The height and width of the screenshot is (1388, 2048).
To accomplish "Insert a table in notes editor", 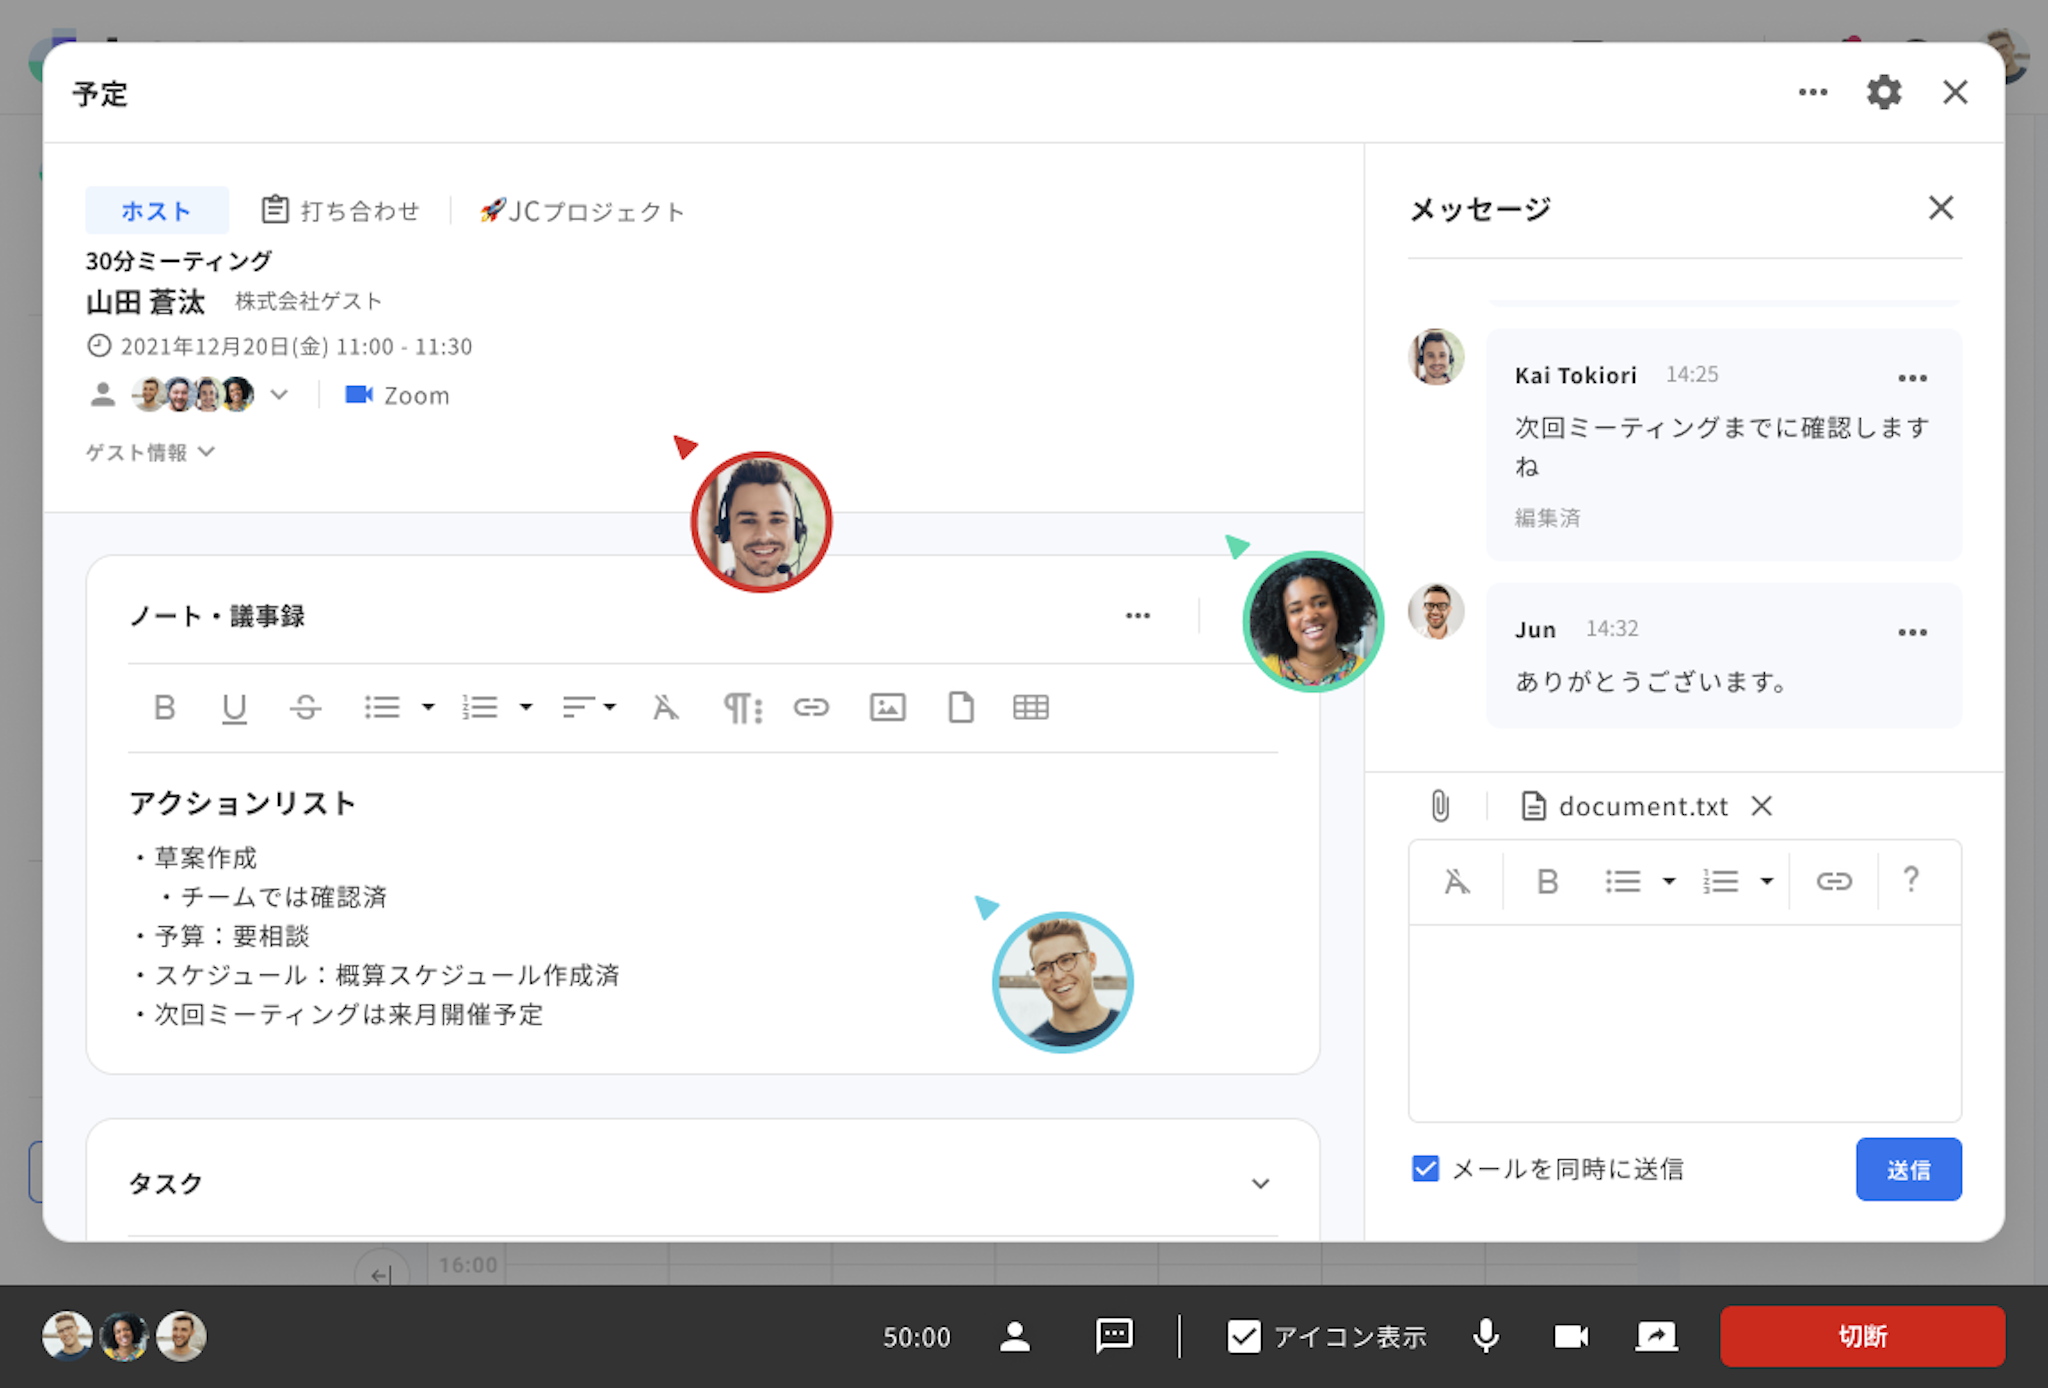I will pos(1030,708).
